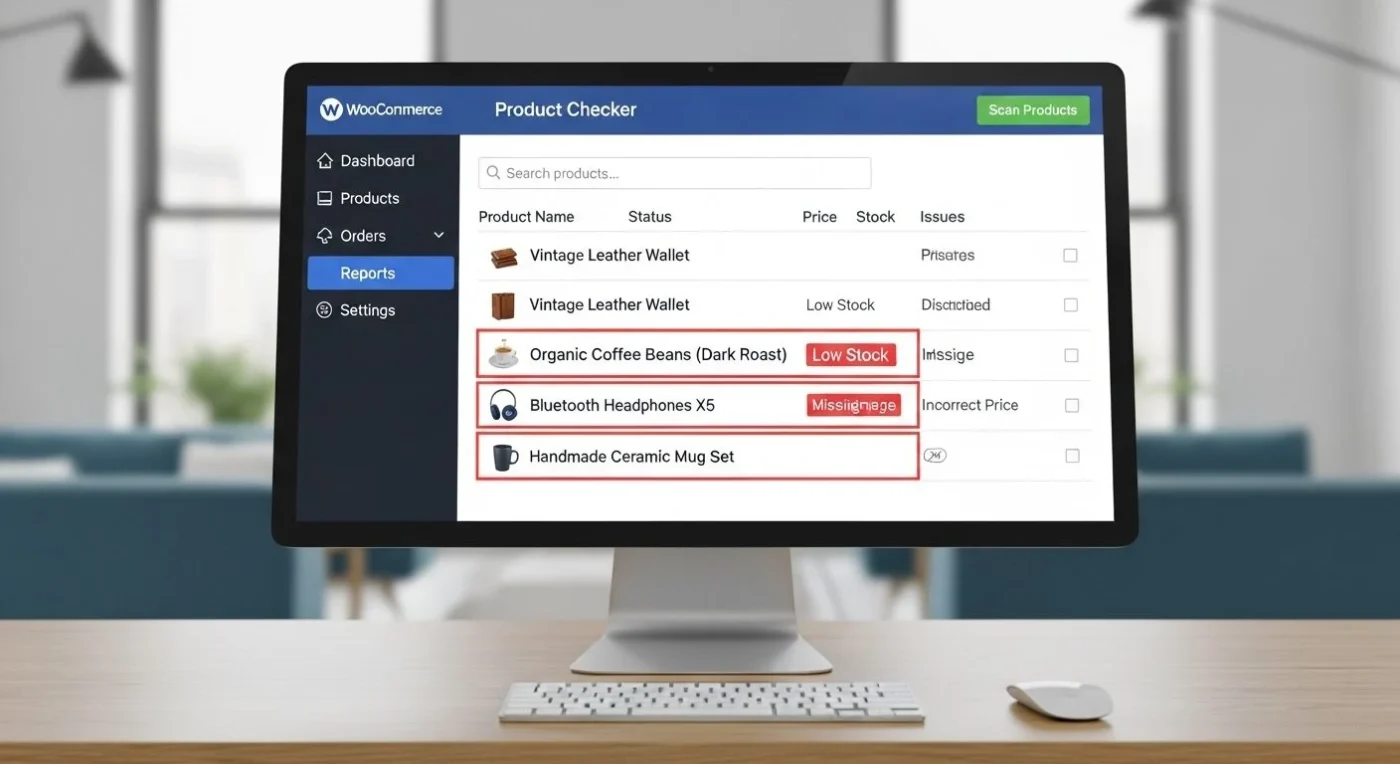
Task: Click the mug icon for Handmade Ceramic Mug Set
Action: pyautogui.click(x=503, y=456)
